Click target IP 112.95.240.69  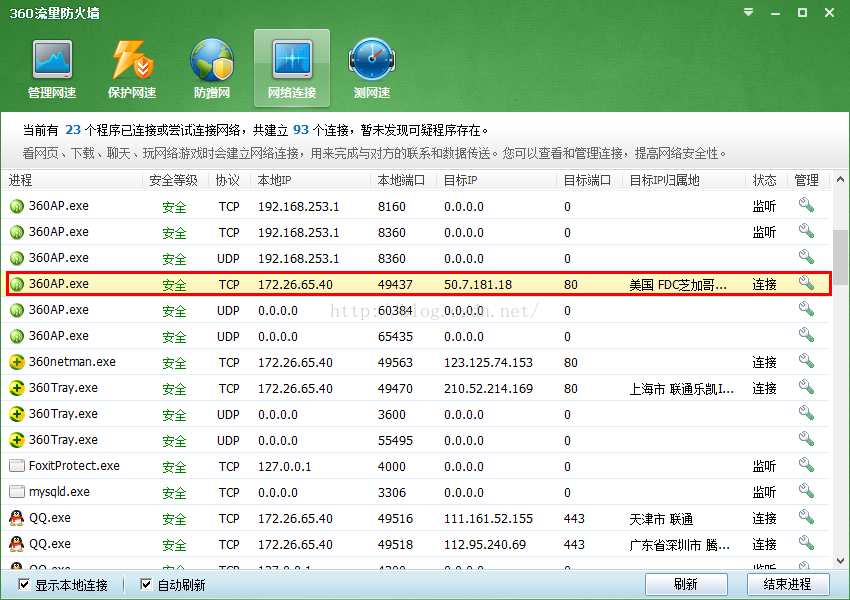point(485,544)
